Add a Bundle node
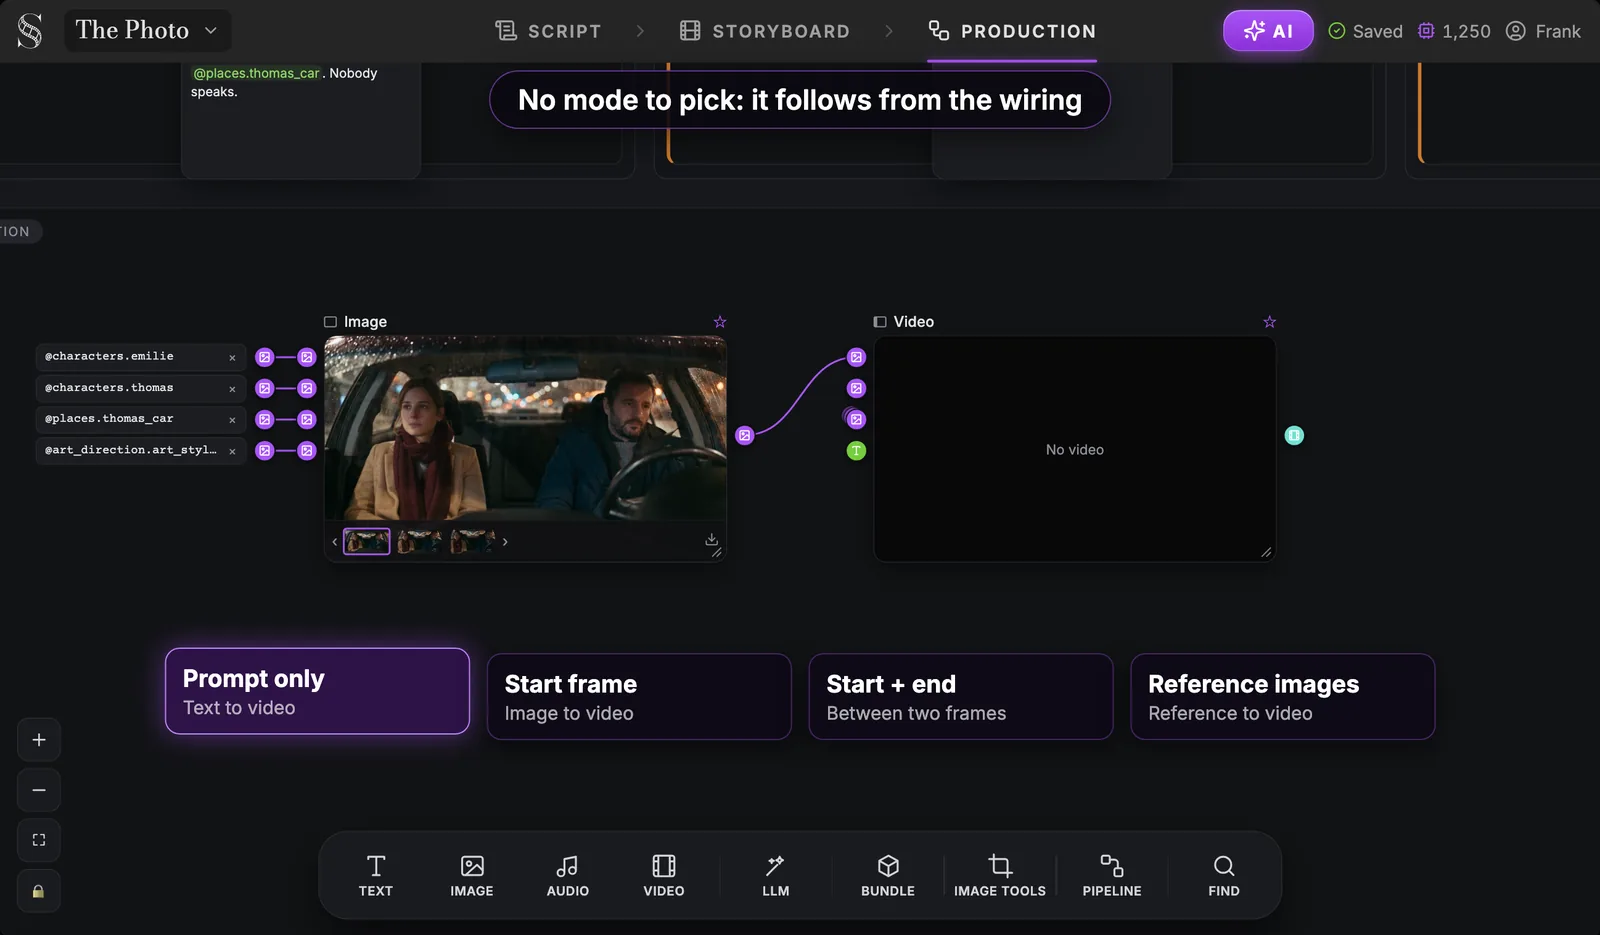The height and width of the screenshot is (935, 1600). click(888, 875)
